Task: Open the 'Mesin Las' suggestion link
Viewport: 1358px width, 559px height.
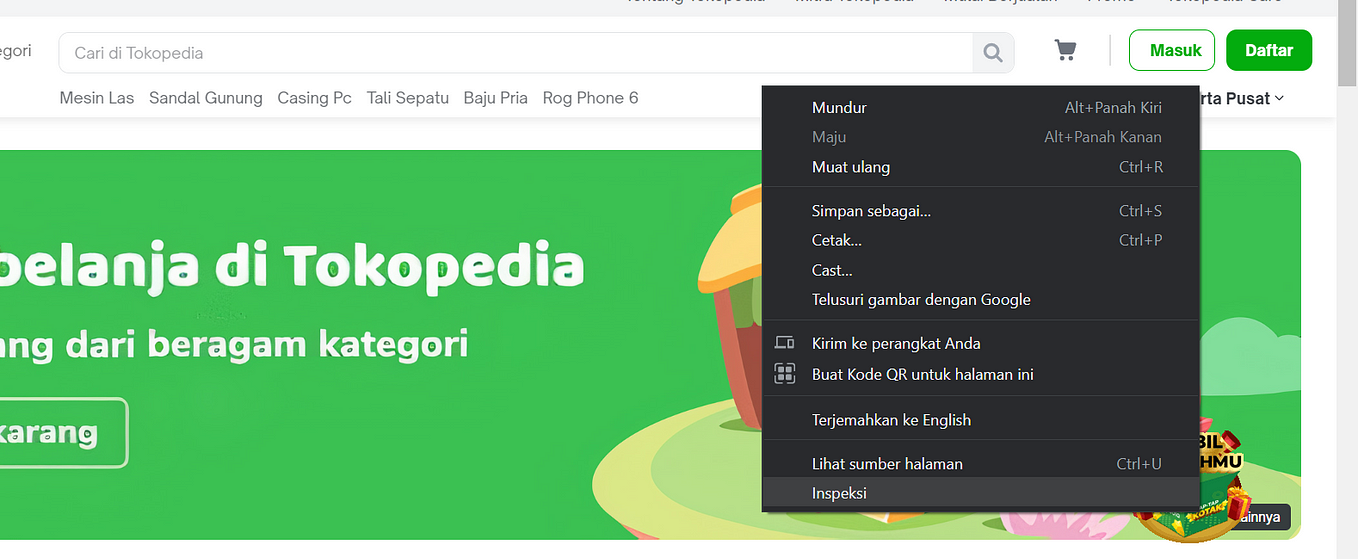Action: [97, 98]
